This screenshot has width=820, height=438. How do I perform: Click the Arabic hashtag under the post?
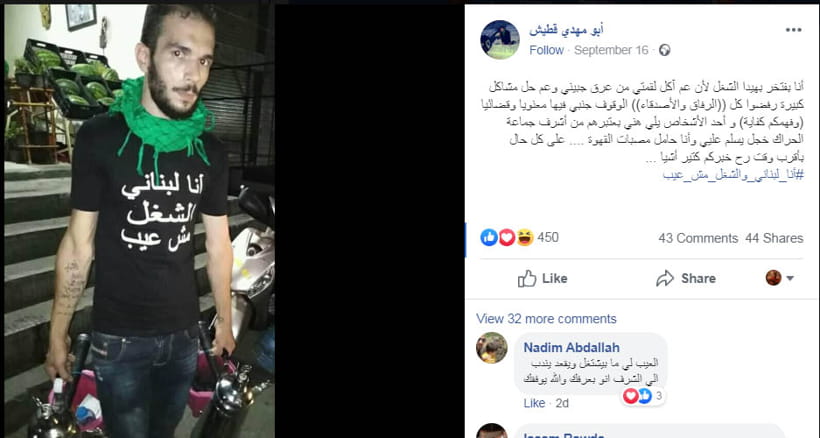(733, 175)
